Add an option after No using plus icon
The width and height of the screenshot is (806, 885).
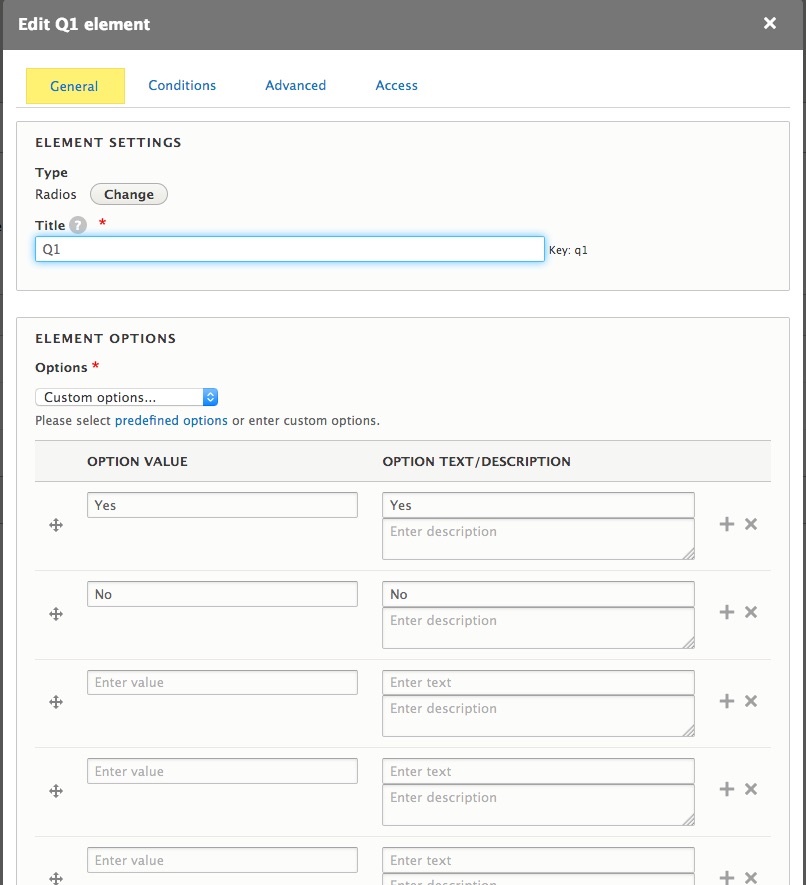click(x=727, y=612)
